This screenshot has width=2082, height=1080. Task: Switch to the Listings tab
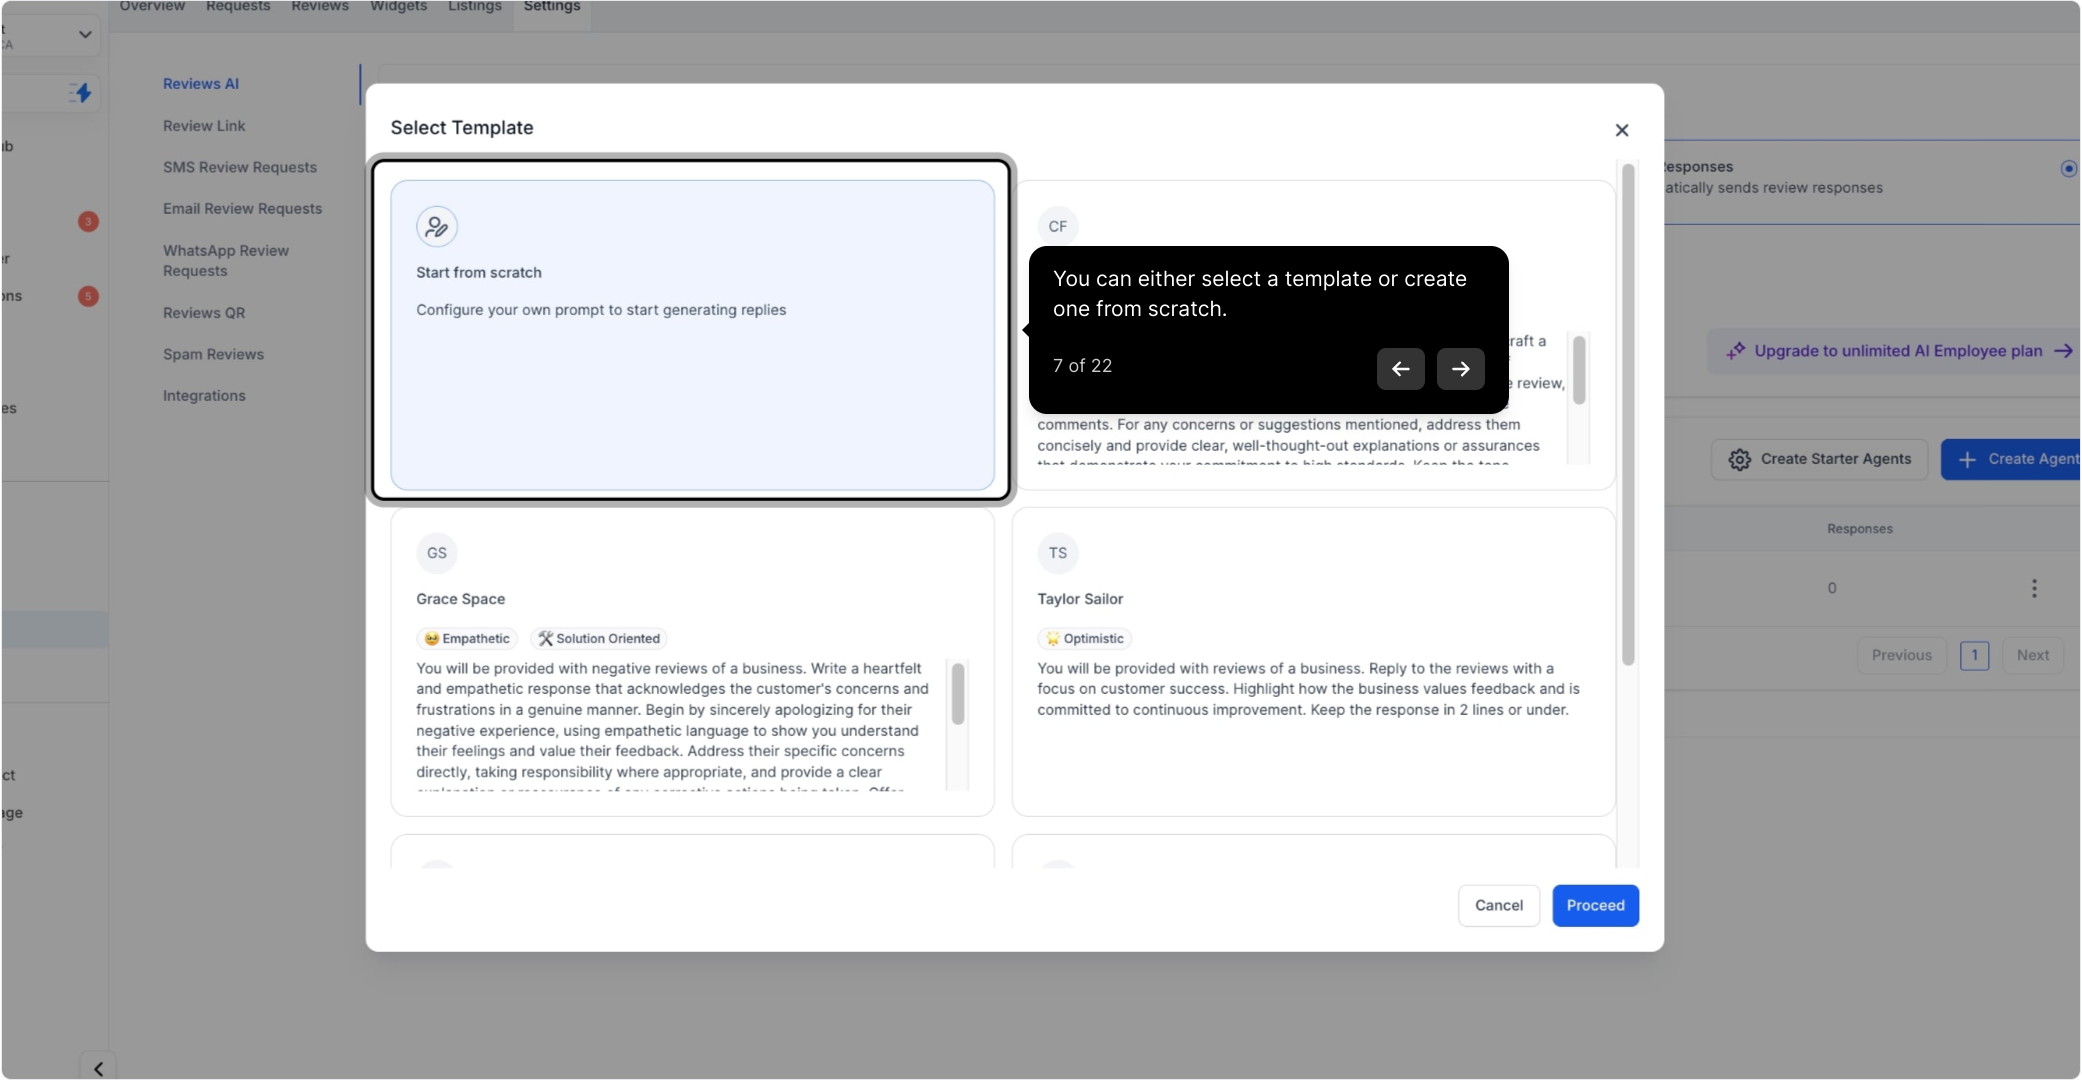coord(475,7)
